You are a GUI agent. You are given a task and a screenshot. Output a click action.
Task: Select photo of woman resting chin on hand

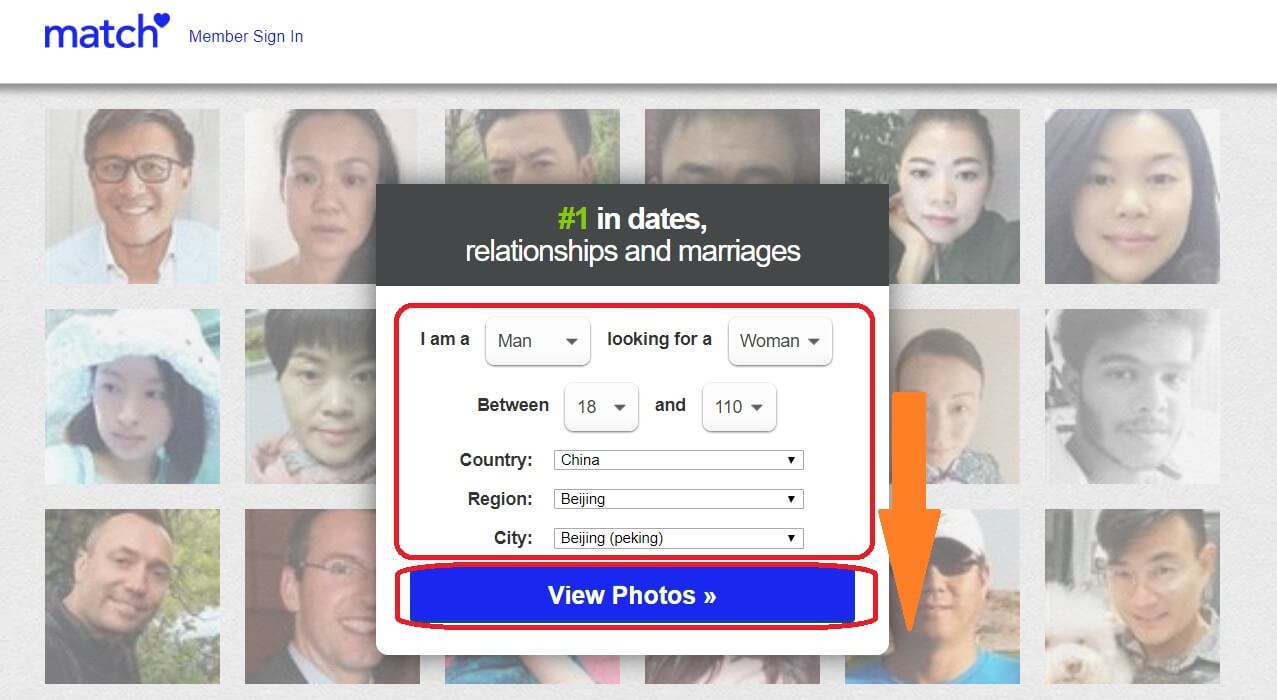(932, 196)
